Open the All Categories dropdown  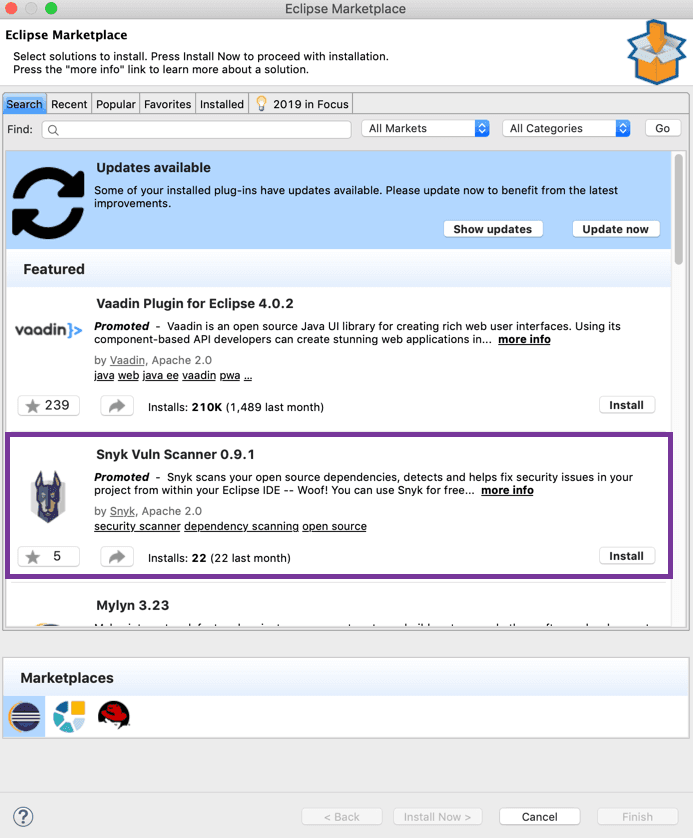[x=566, y=128]
